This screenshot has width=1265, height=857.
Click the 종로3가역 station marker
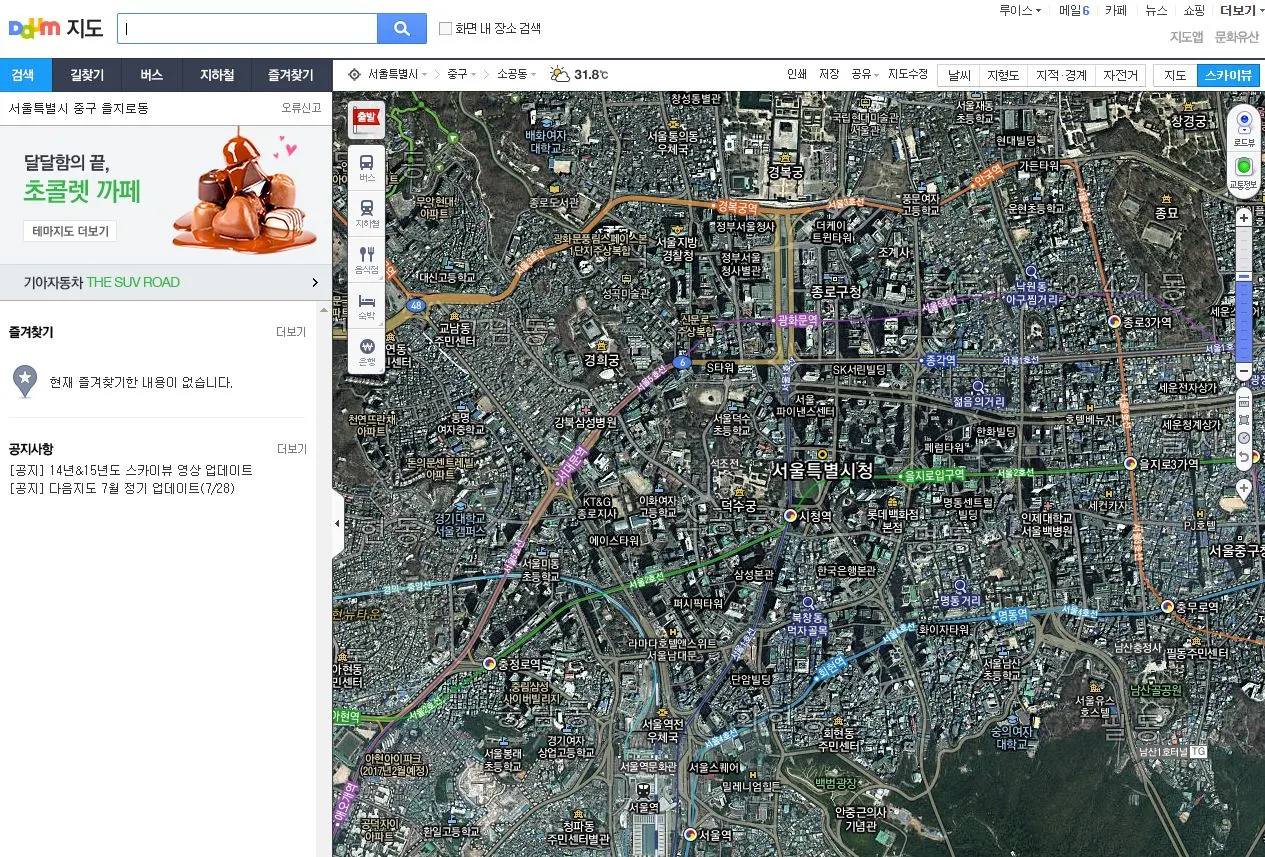1115,322
